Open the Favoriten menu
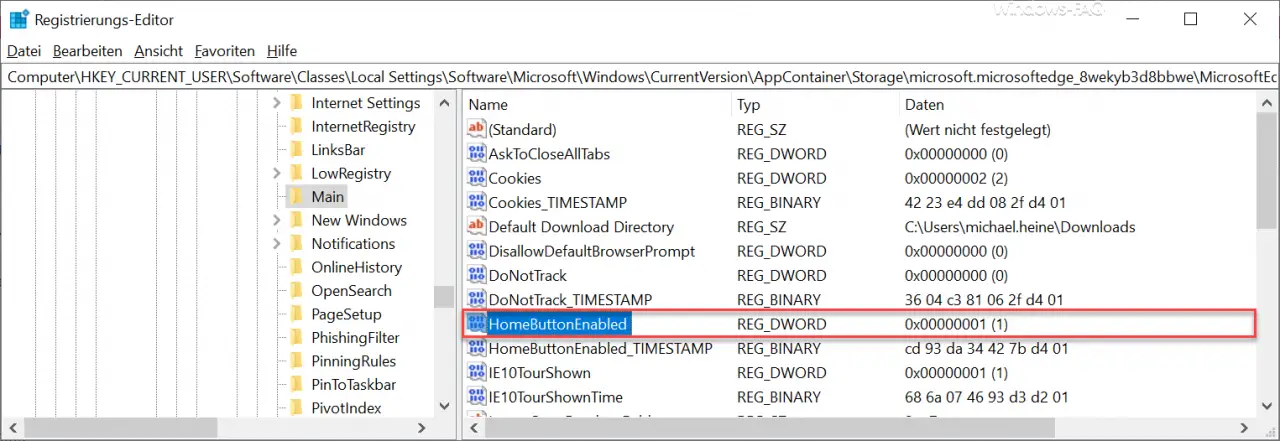 [x=225, y=51]
